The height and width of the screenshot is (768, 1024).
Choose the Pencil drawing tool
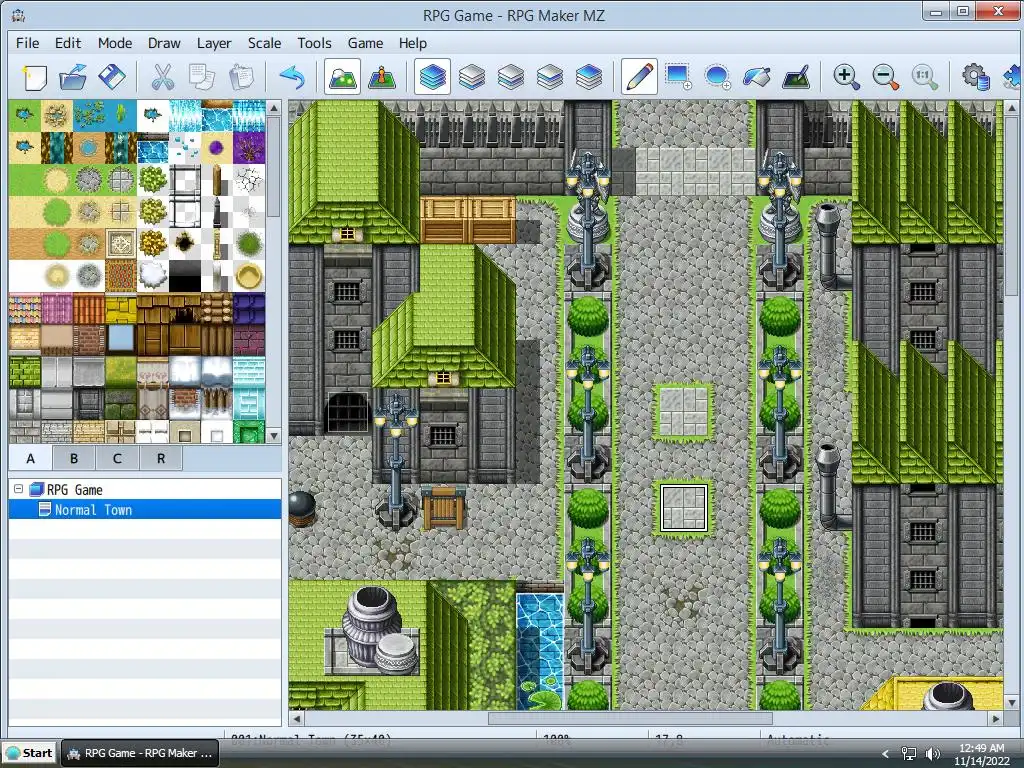pos(639,77)
